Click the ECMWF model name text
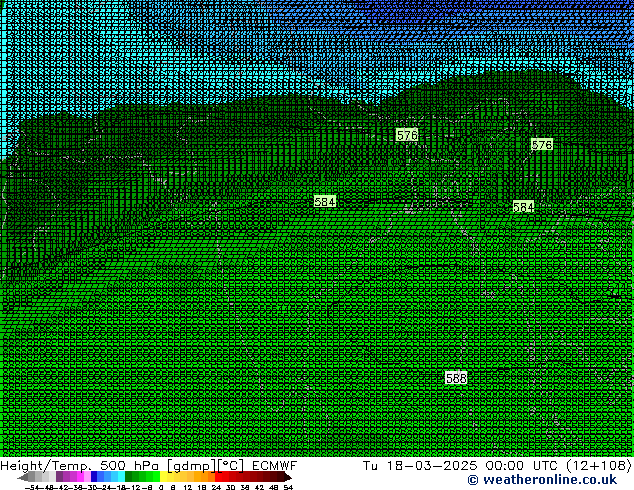The image size is (634, 490). (275, 466)
